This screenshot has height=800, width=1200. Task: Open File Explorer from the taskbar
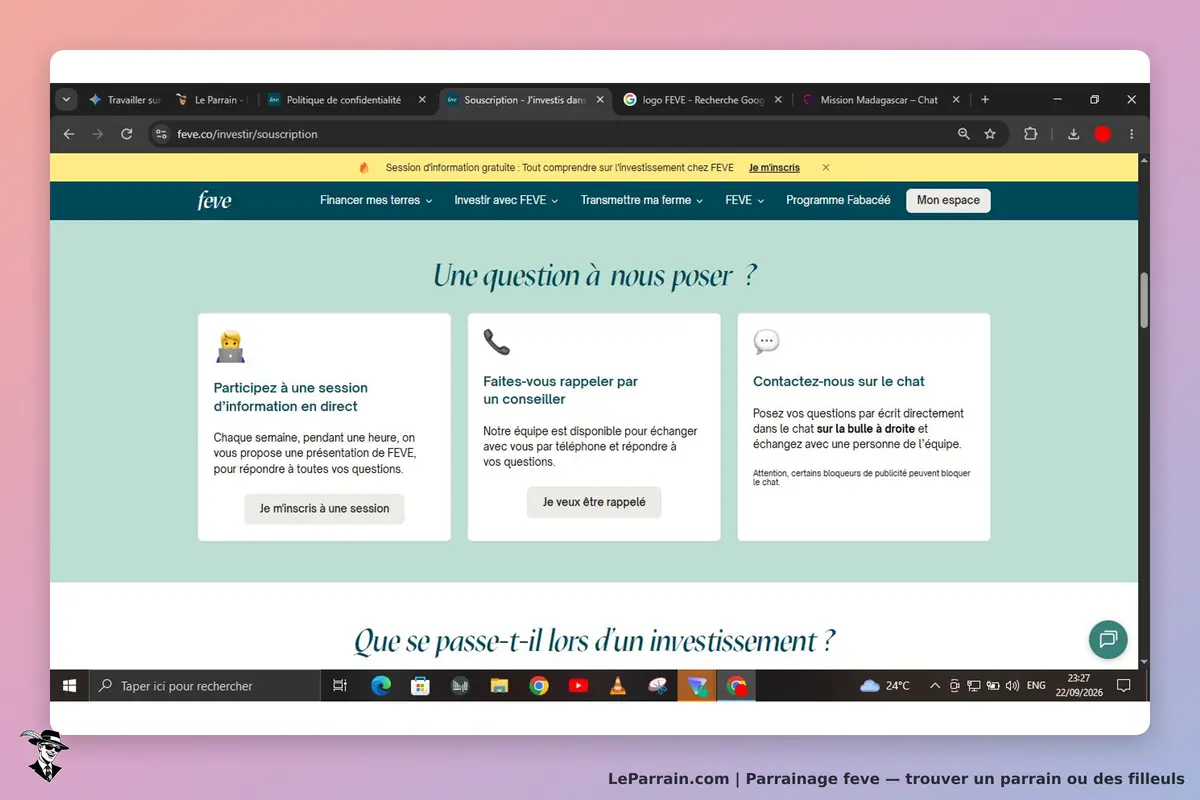(499, 686)
